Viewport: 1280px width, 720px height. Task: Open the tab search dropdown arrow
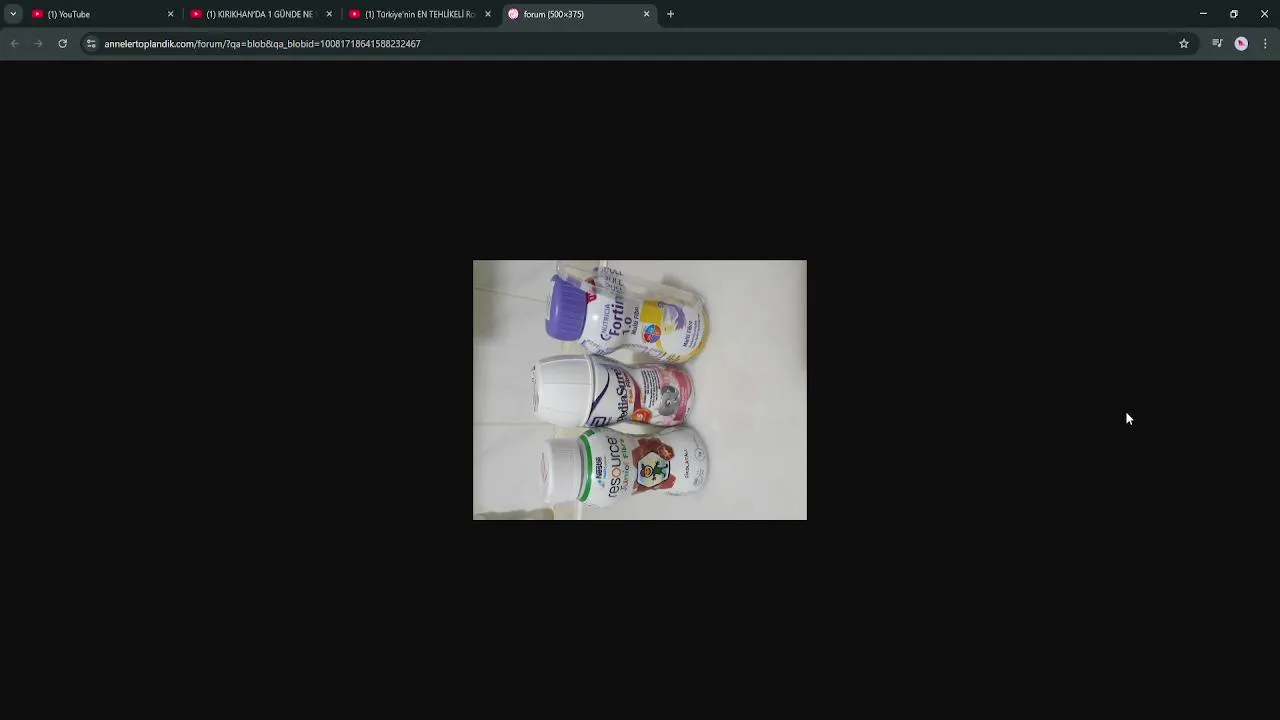click(x=13, y=14)
